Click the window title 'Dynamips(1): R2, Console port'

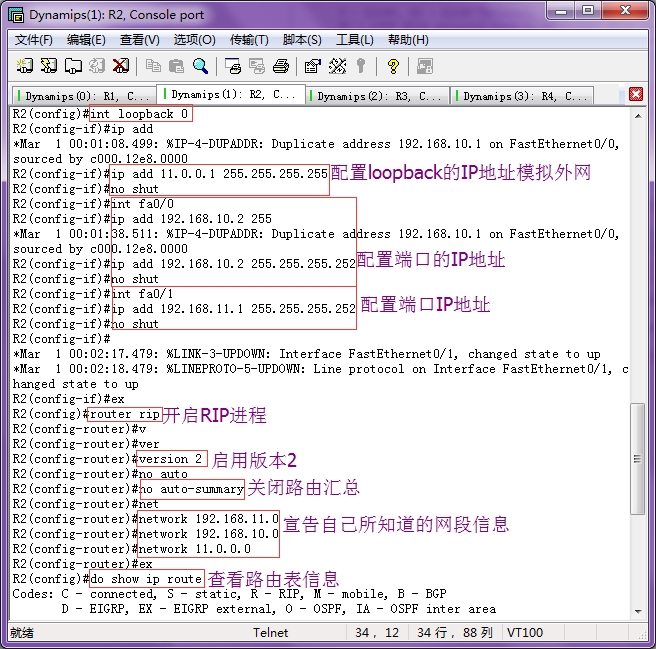(117, 15)
